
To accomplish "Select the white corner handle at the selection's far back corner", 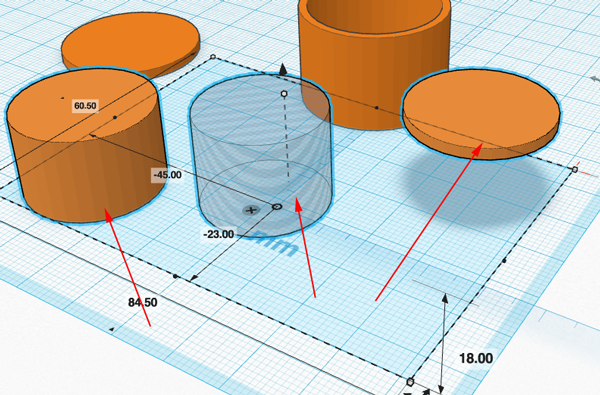I will (213, 57).
